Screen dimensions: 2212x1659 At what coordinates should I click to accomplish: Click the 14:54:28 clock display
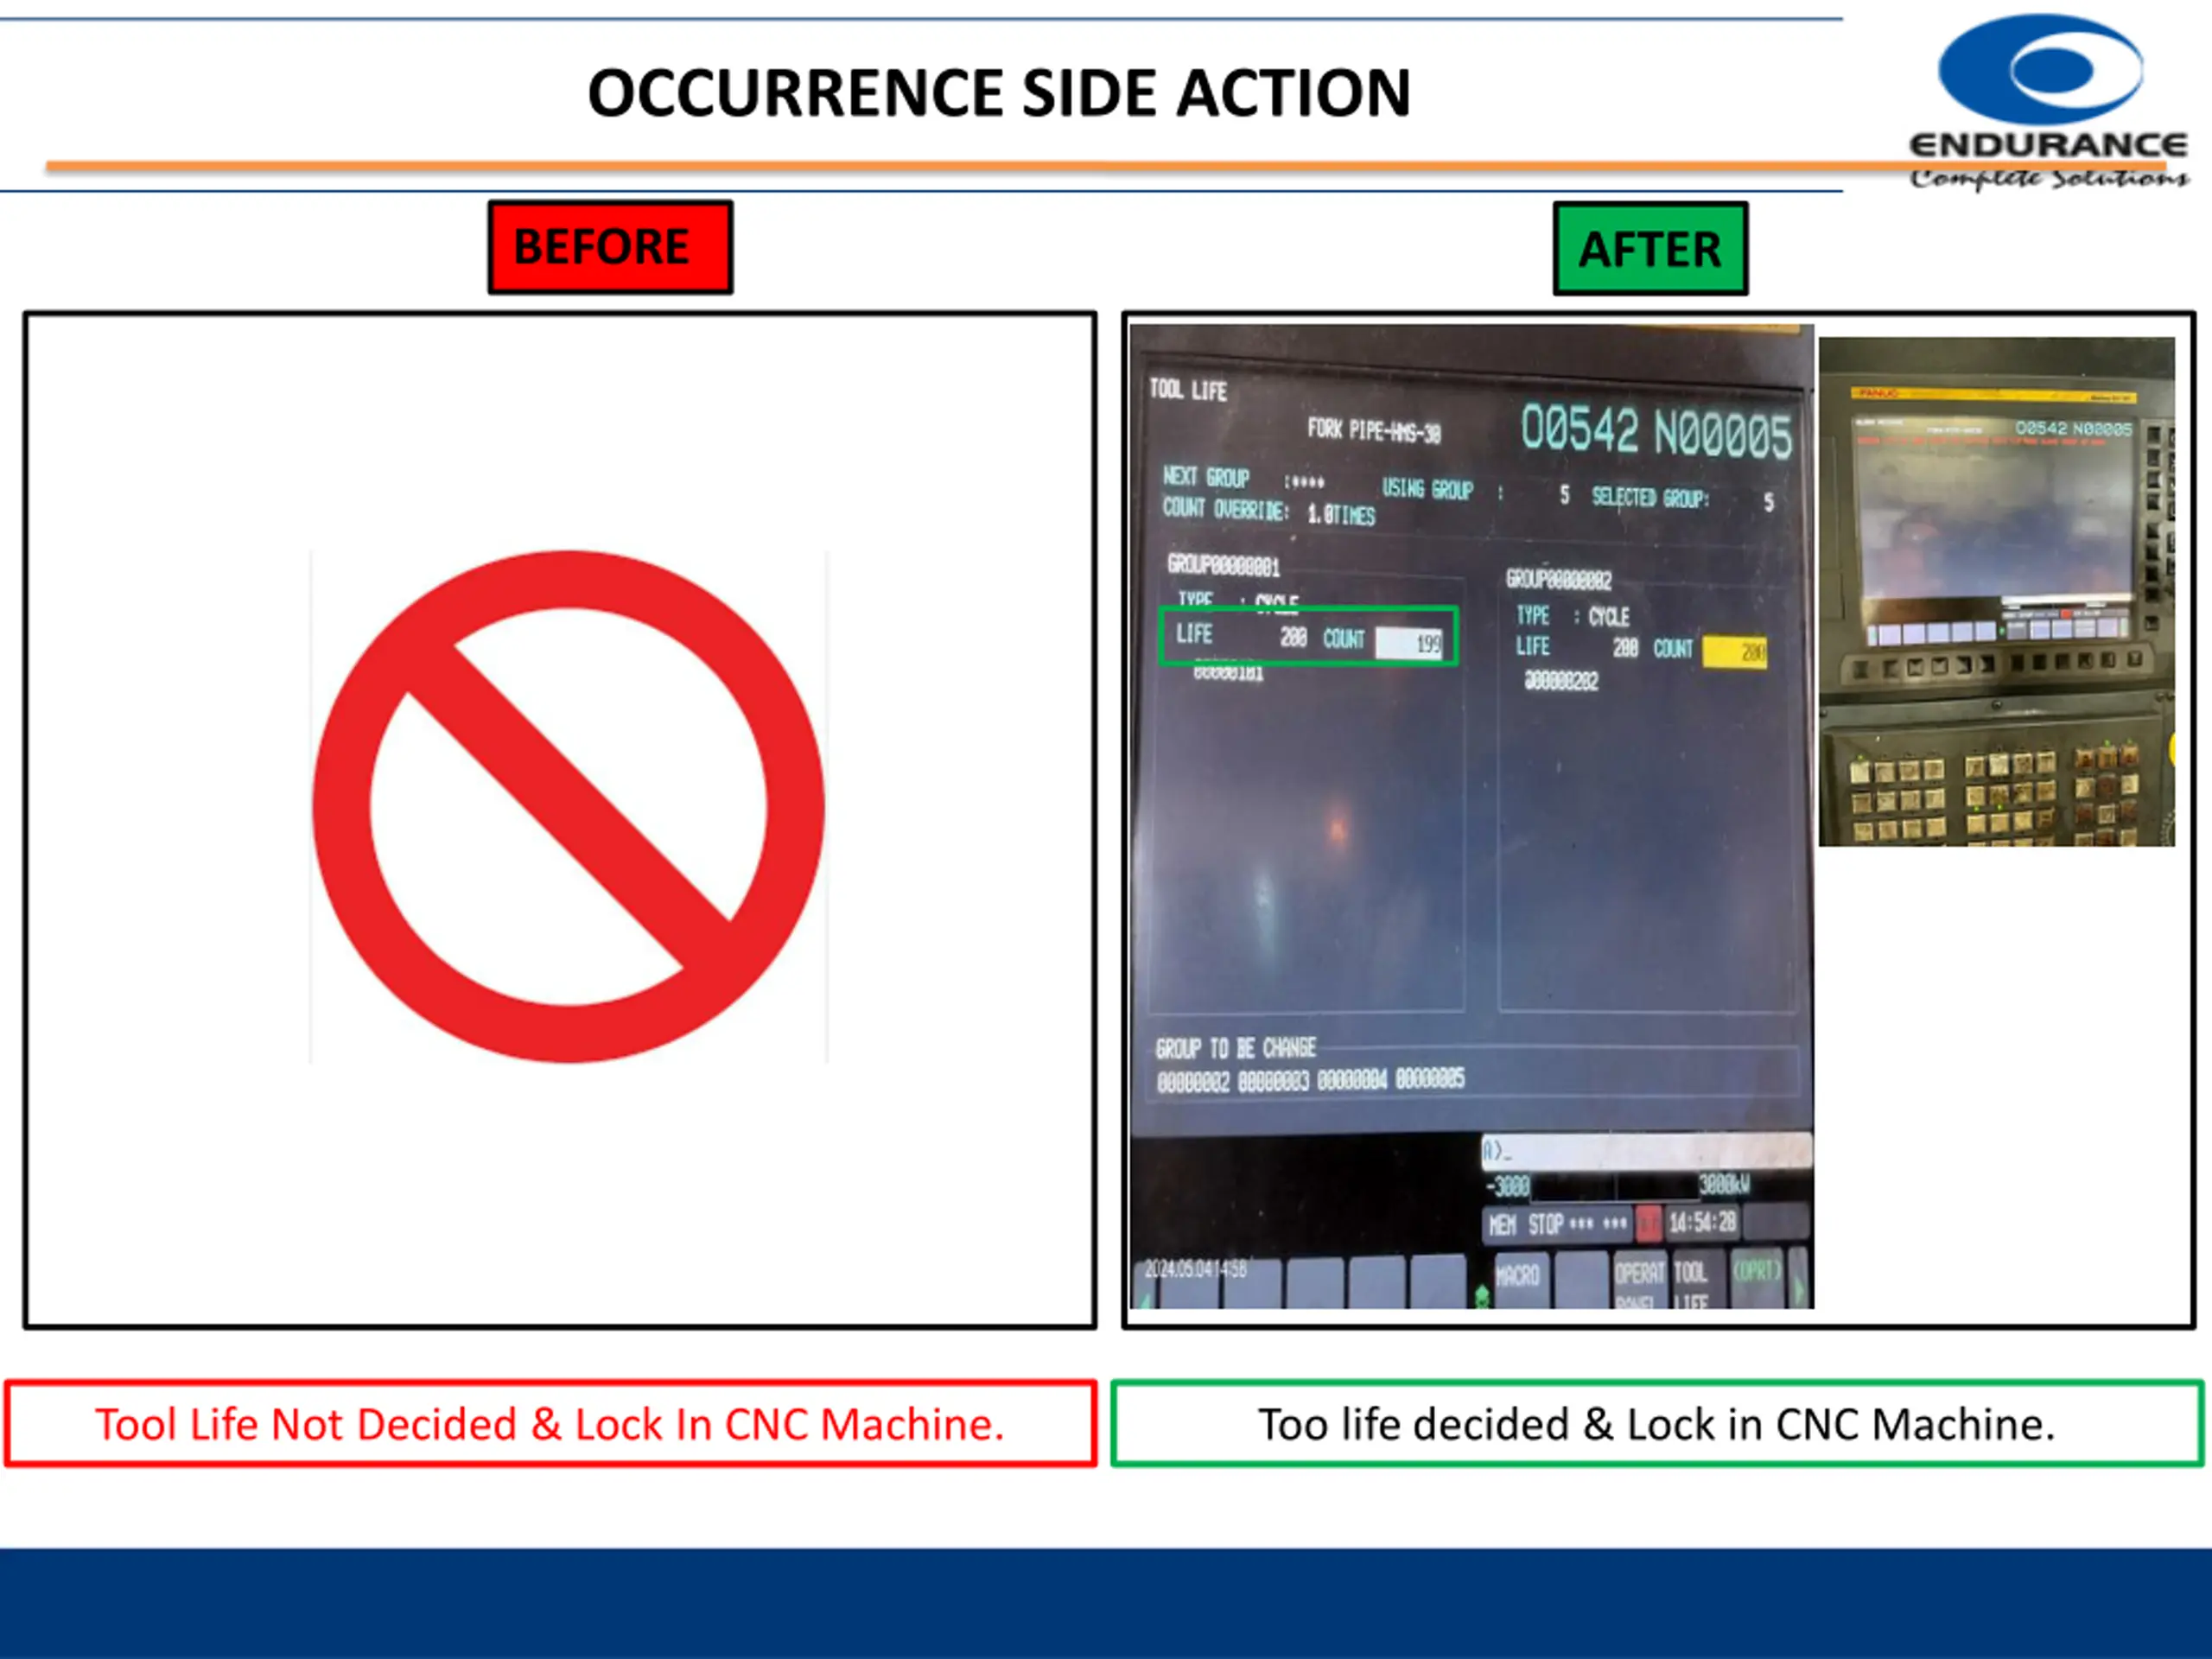pyautogui.click(x=1702, y=1223)
